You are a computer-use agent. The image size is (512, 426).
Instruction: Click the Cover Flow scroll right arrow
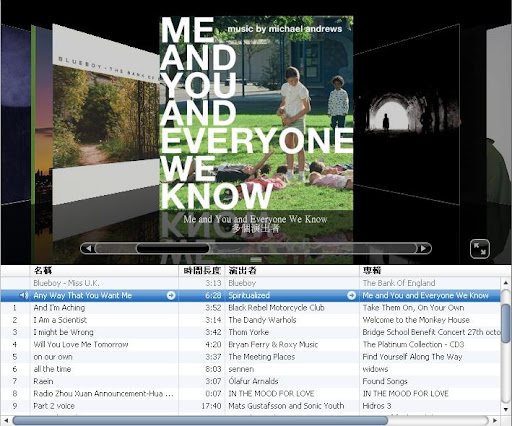click(x=424, y=248)
